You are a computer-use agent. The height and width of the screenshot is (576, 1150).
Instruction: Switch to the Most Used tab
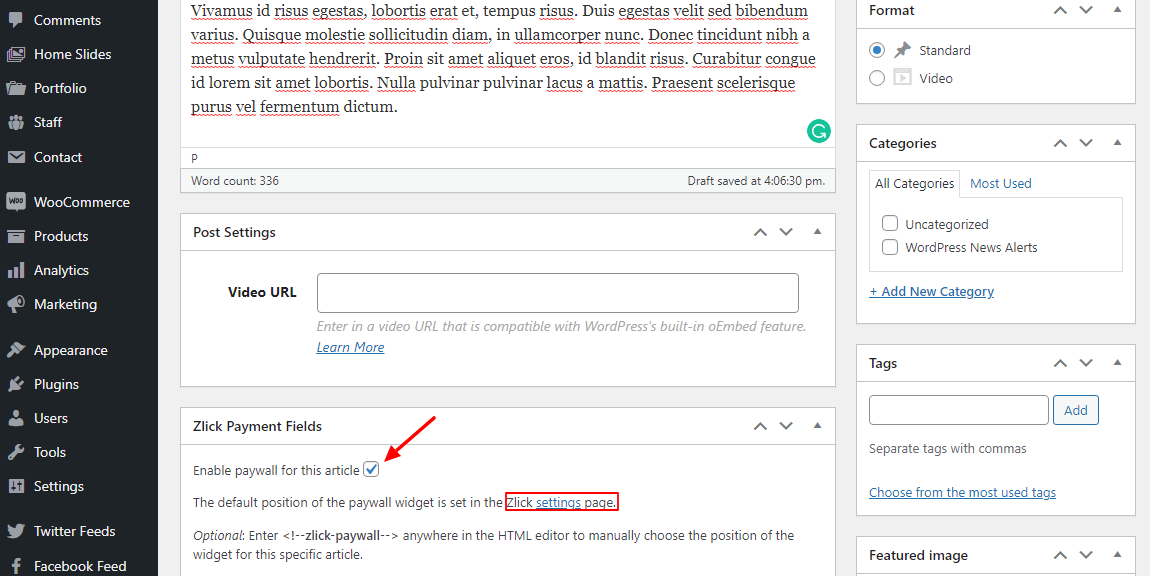click(1000, 183)
